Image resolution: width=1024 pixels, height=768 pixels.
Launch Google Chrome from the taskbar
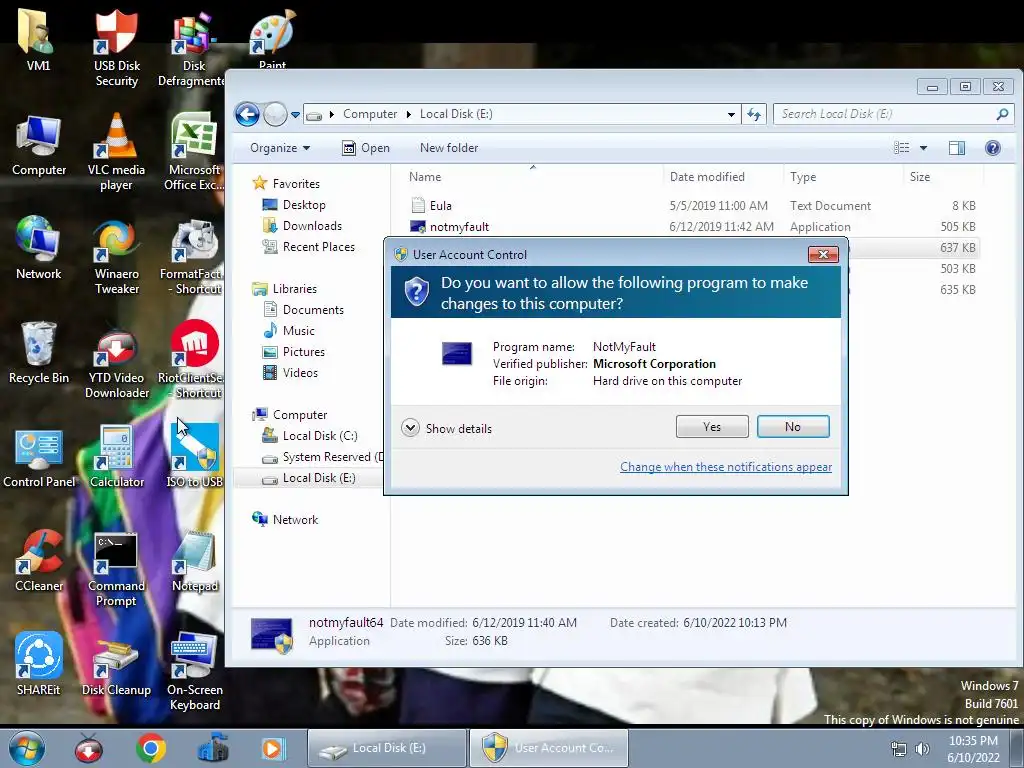coord(150,748)
